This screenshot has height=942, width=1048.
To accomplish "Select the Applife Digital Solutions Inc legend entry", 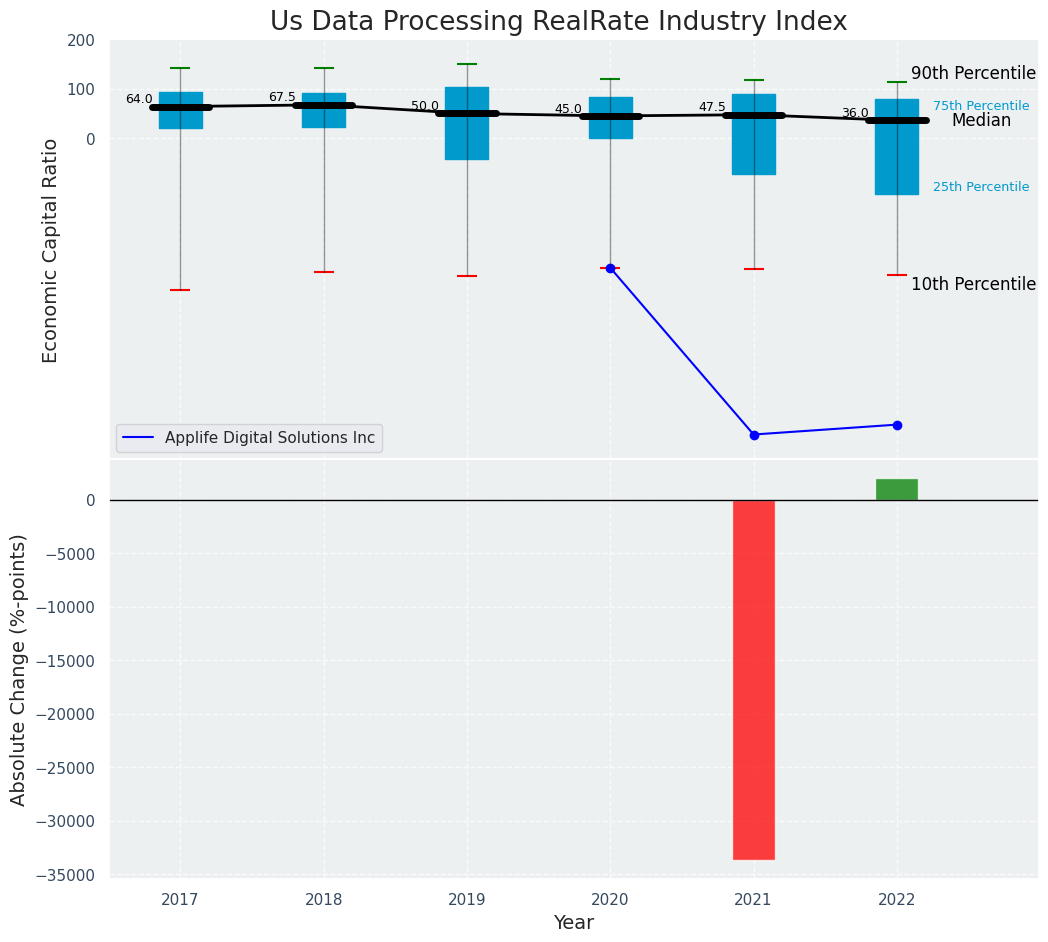I will point(269,438).
